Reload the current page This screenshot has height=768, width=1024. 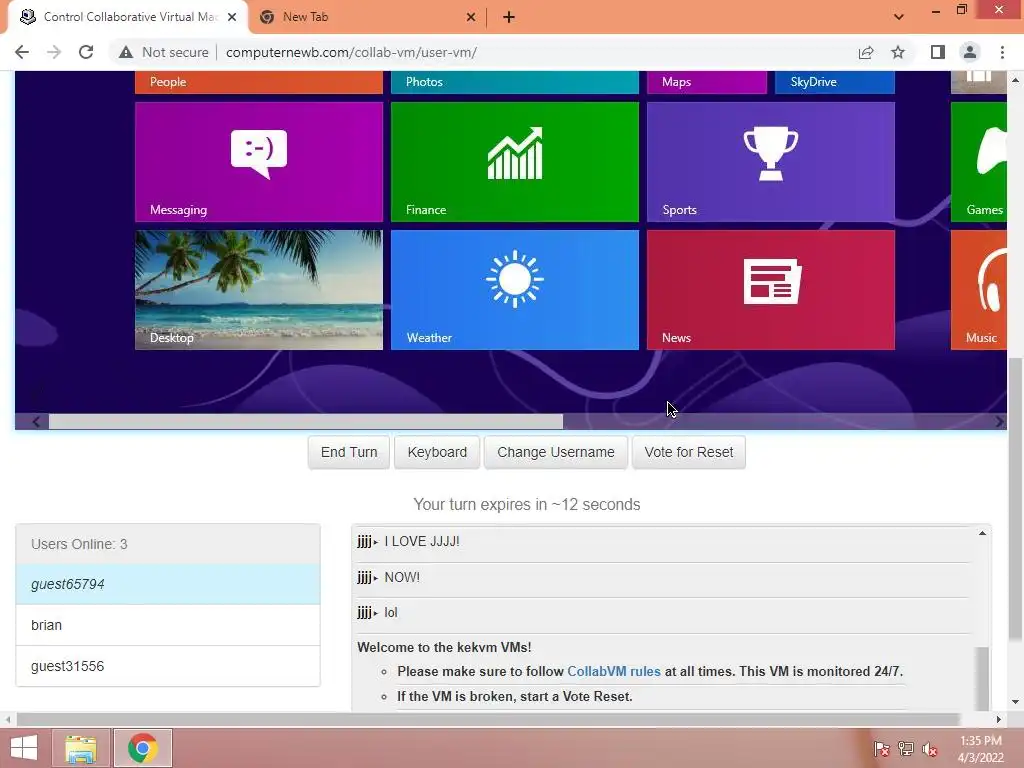point(86,52)
